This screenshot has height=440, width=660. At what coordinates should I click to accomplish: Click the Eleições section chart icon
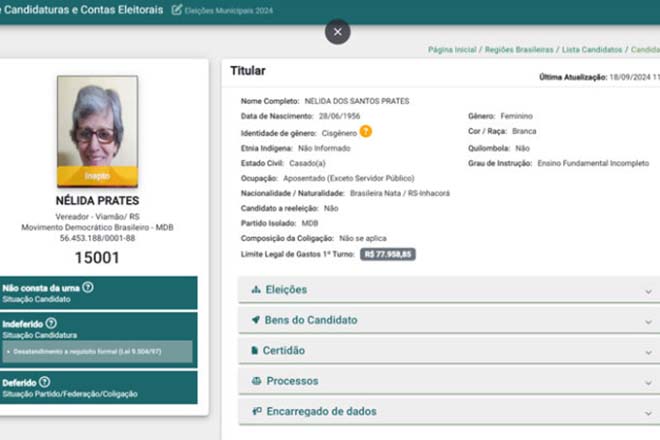256,289
